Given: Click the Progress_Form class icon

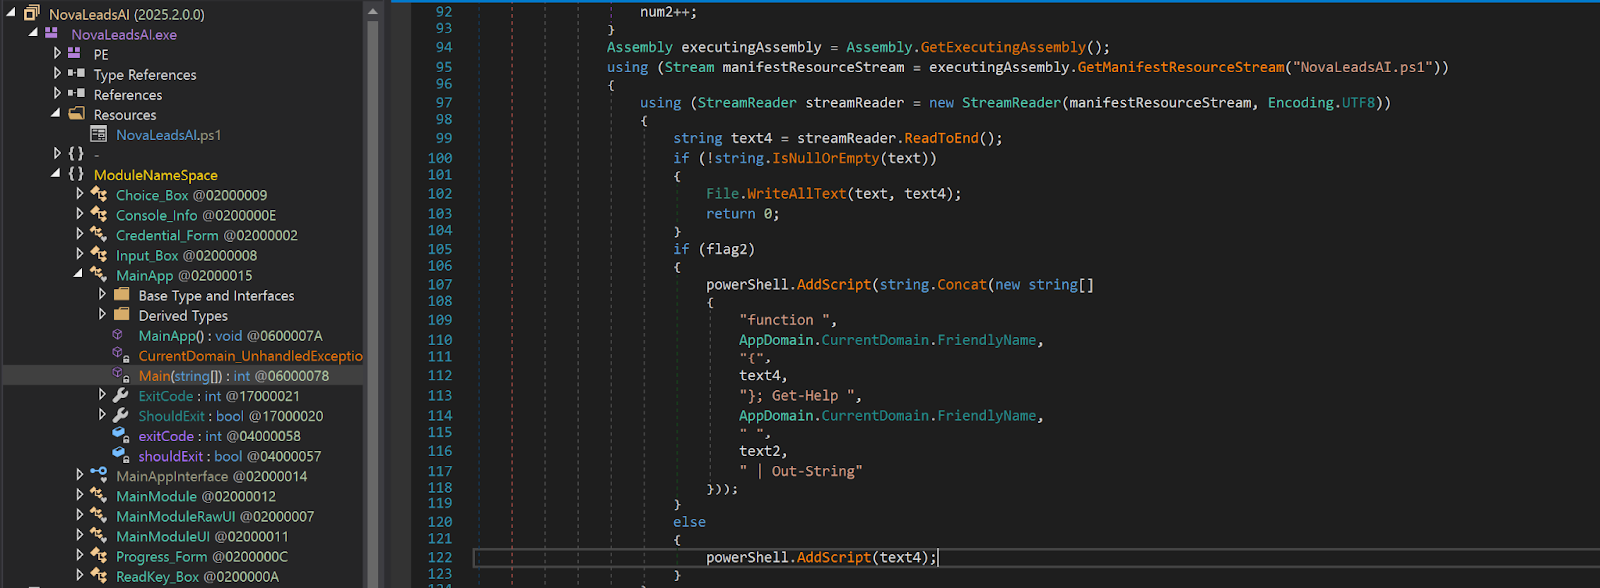Looking at the screenshot, I should click(99, 555).
